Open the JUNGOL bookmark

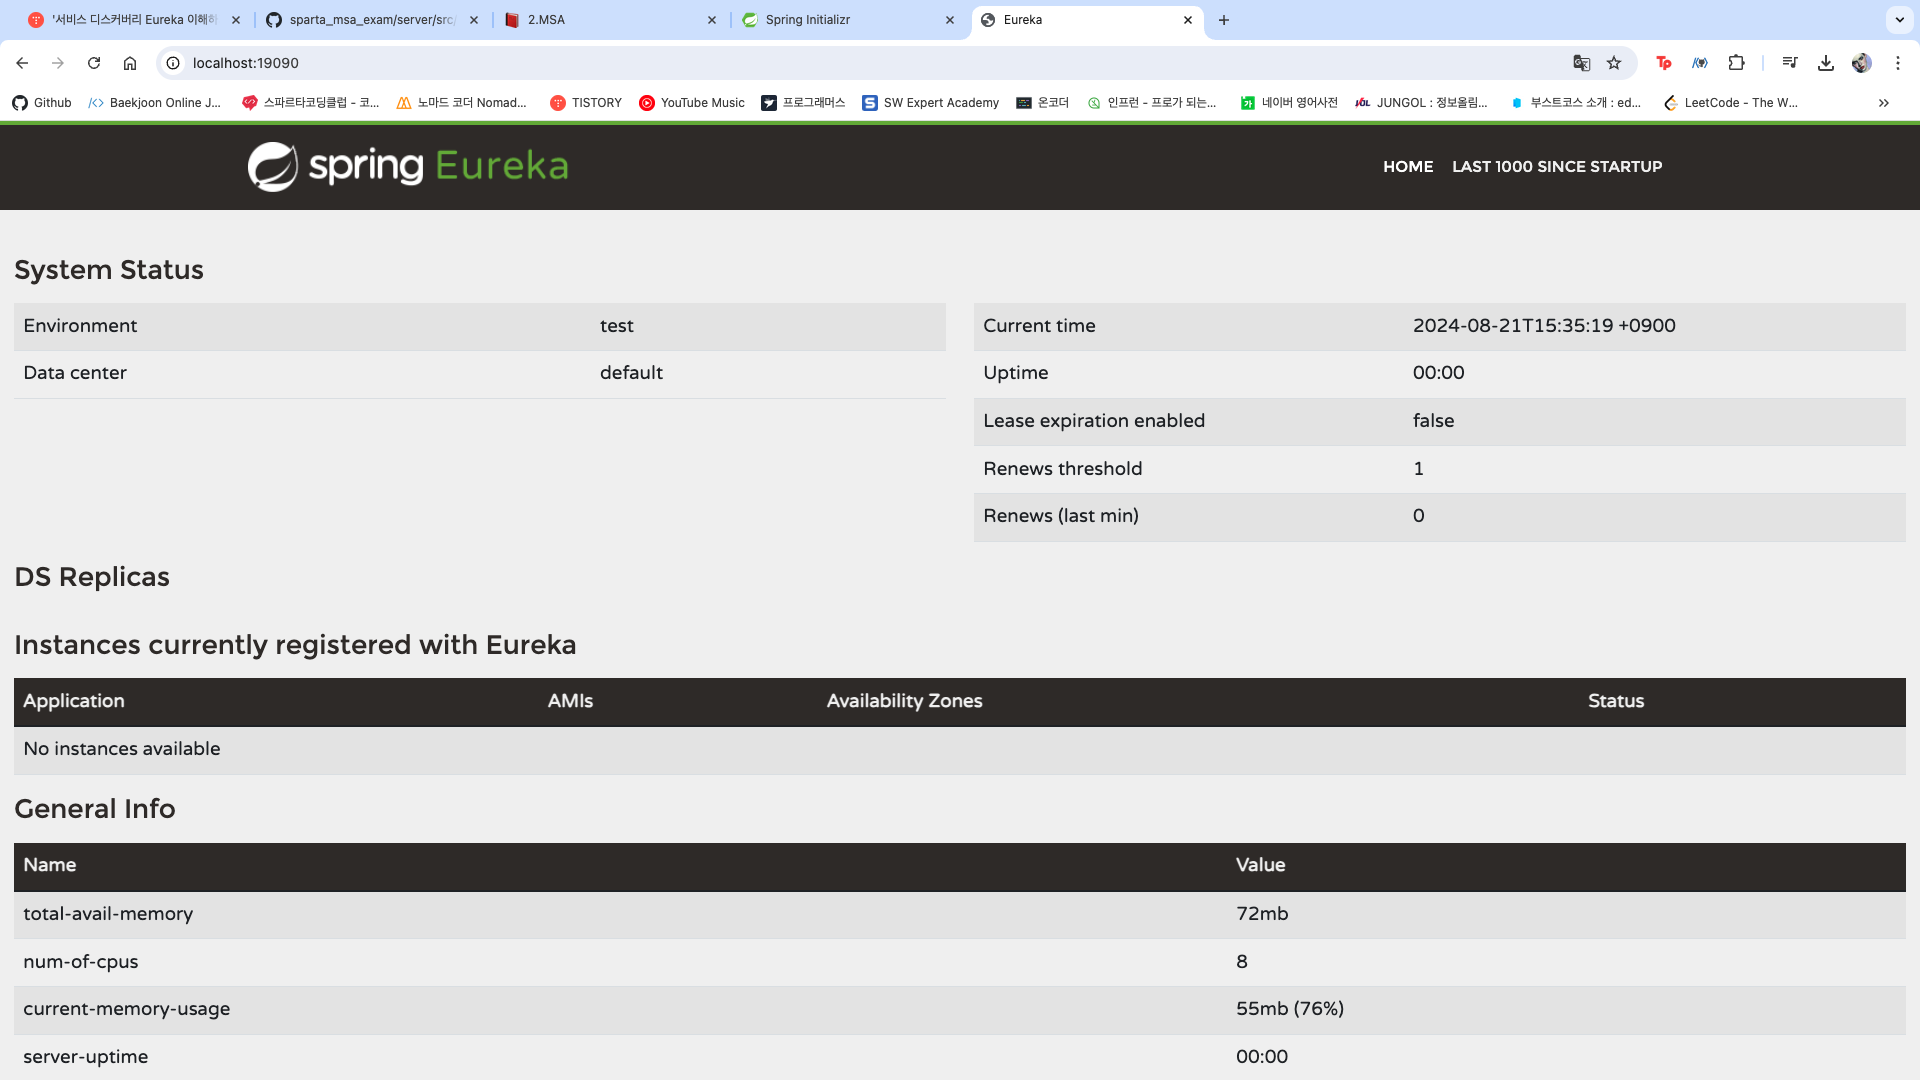[x=1422, y=103]
